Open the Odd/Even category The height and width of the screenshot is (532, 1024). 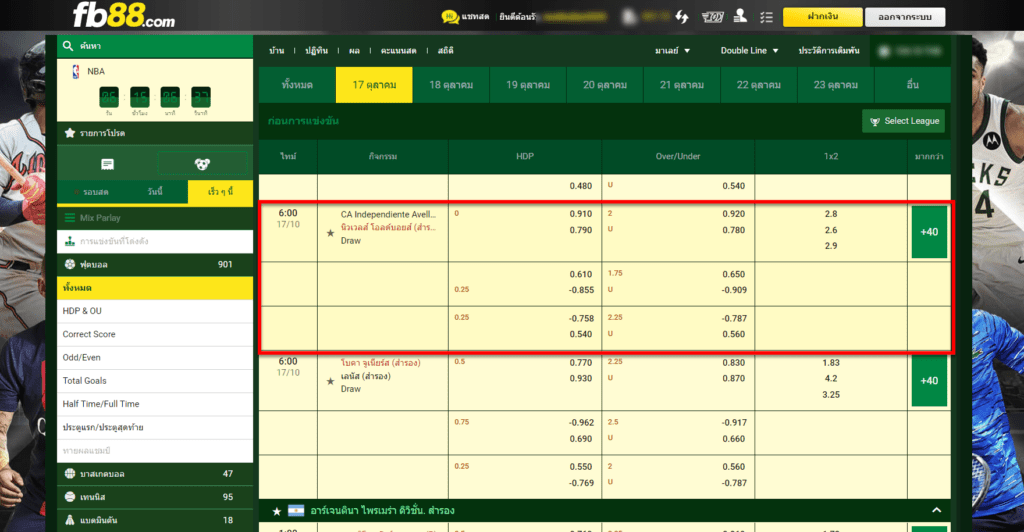pos(155,358)
